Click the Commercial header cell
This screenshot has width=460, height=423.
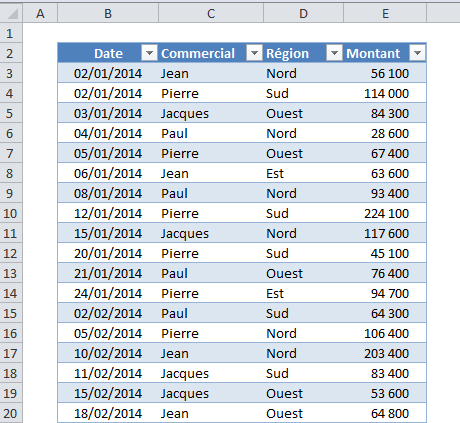[x=211, y=53]
